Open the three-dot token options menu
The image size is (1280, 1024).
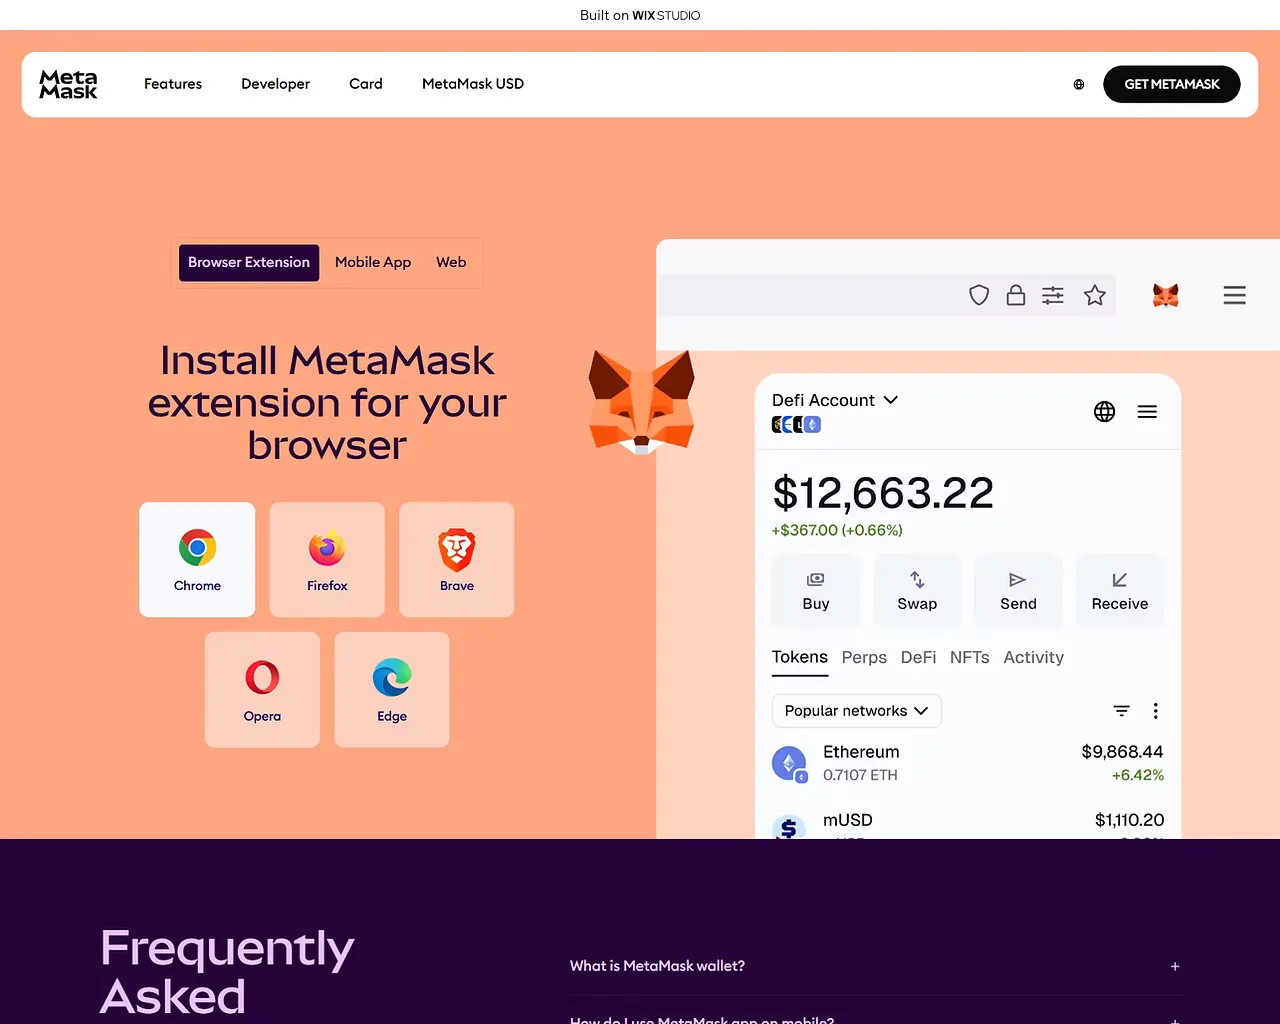click(x=1156, y=711)
